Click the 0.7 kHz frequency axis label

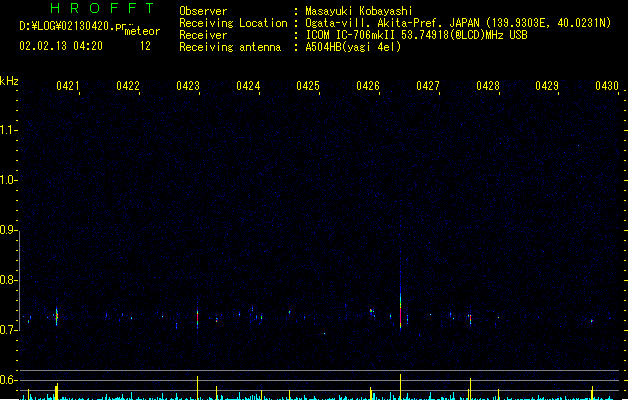(7, 330)
